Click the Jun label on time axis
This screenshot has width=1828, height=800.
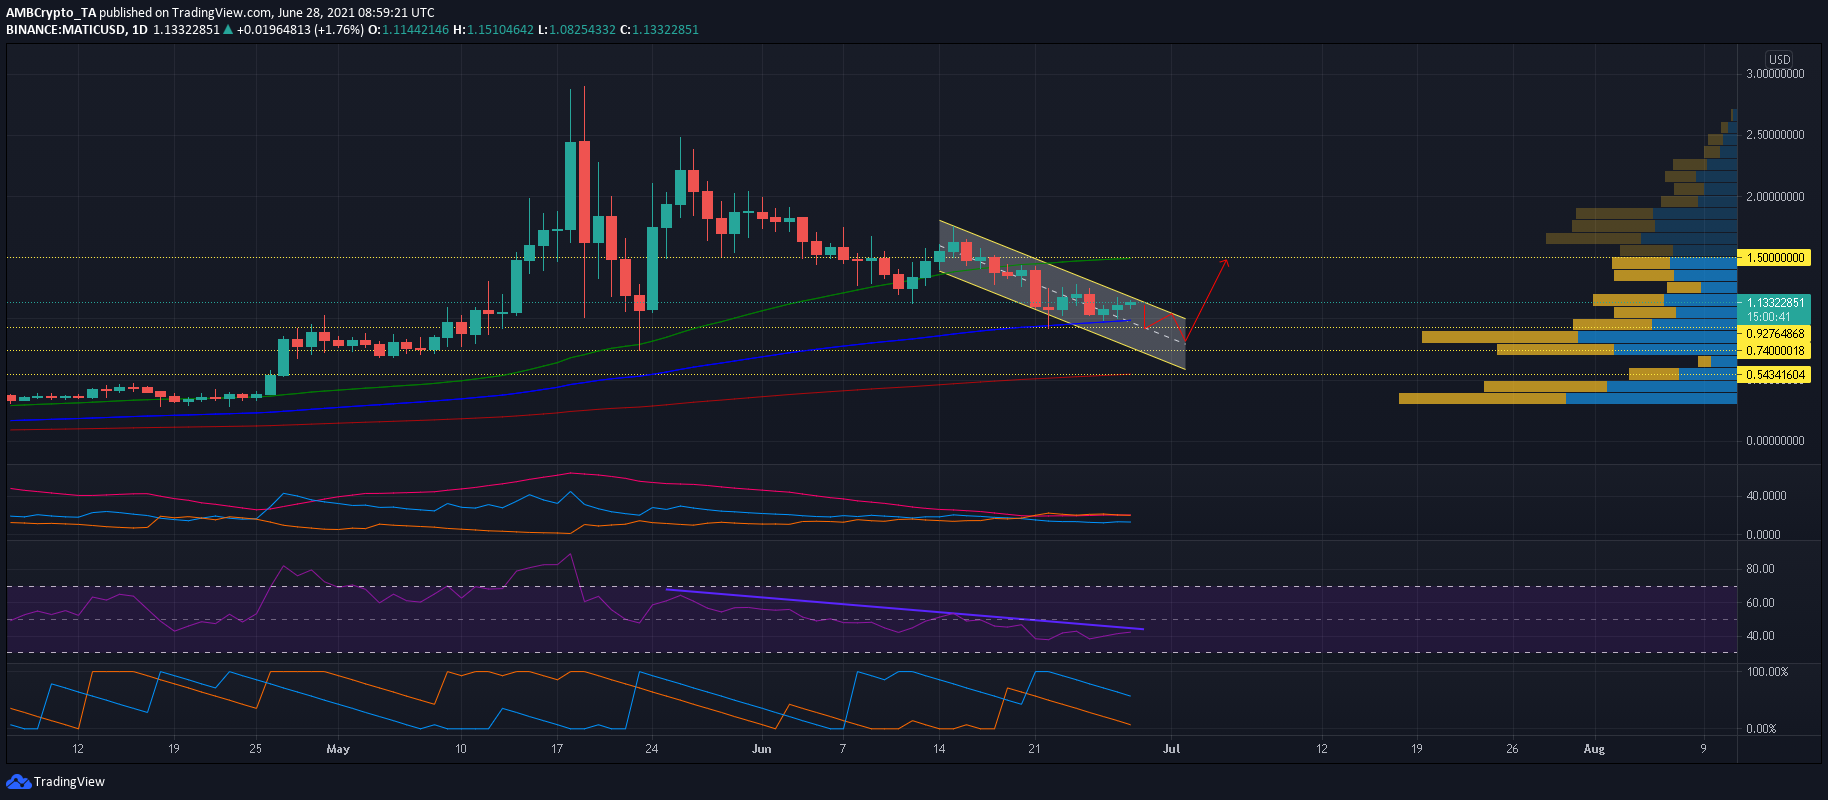coord(762,749)
